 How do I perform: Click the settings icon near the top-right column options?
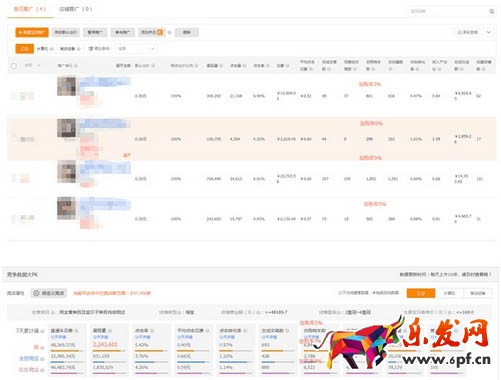click(x=459, y=32)
